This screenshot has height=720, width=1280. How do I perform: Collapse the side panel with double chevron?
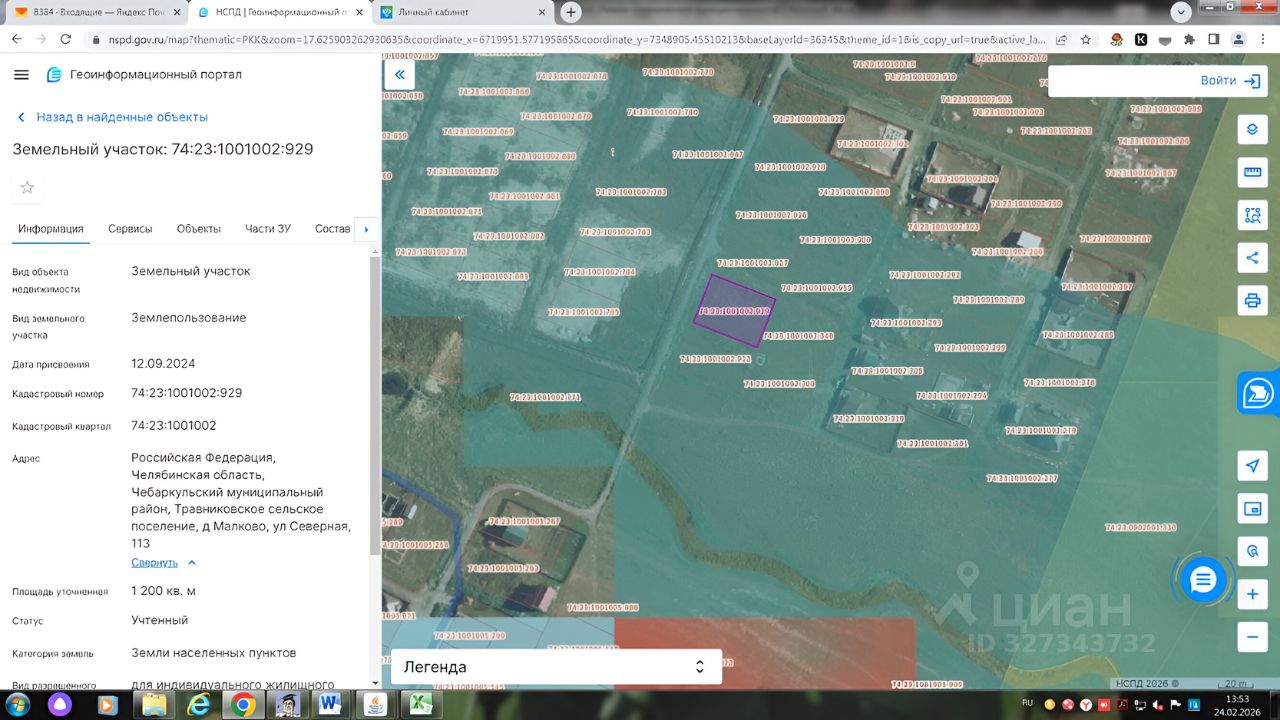click(400, 74)
